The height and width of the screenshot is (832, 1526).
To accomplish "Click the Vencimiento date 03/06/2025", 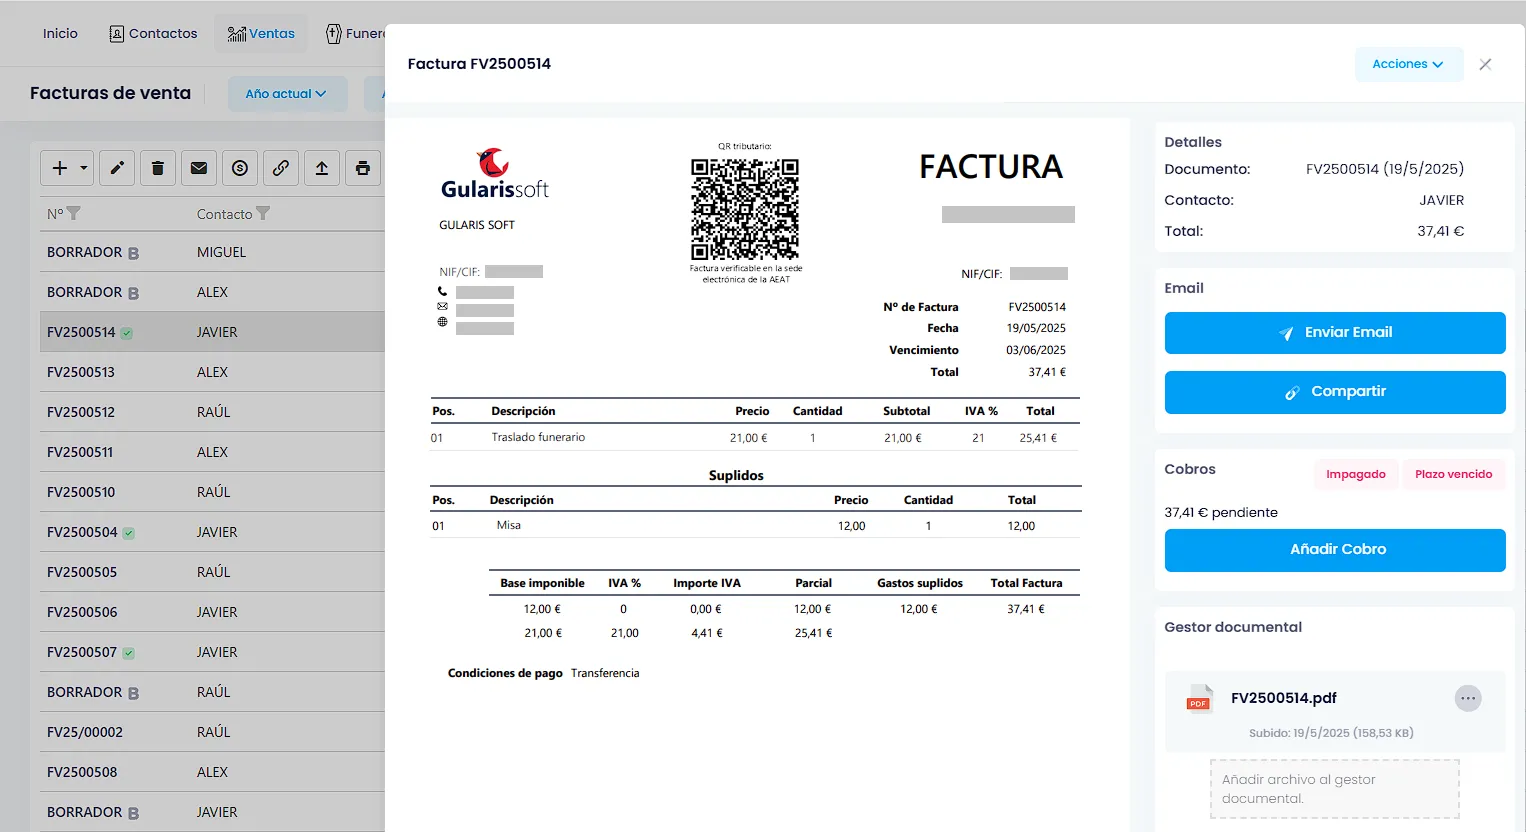I will 1036,350.
